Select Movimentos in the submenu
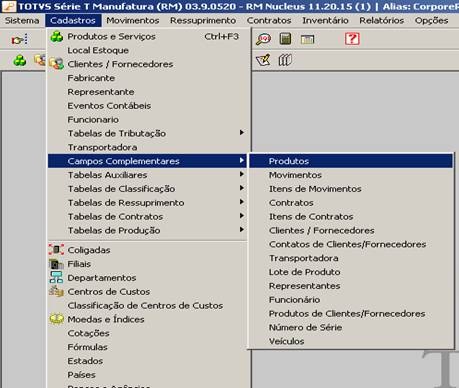The image size is (459, 388). click(x=351, y=175)
